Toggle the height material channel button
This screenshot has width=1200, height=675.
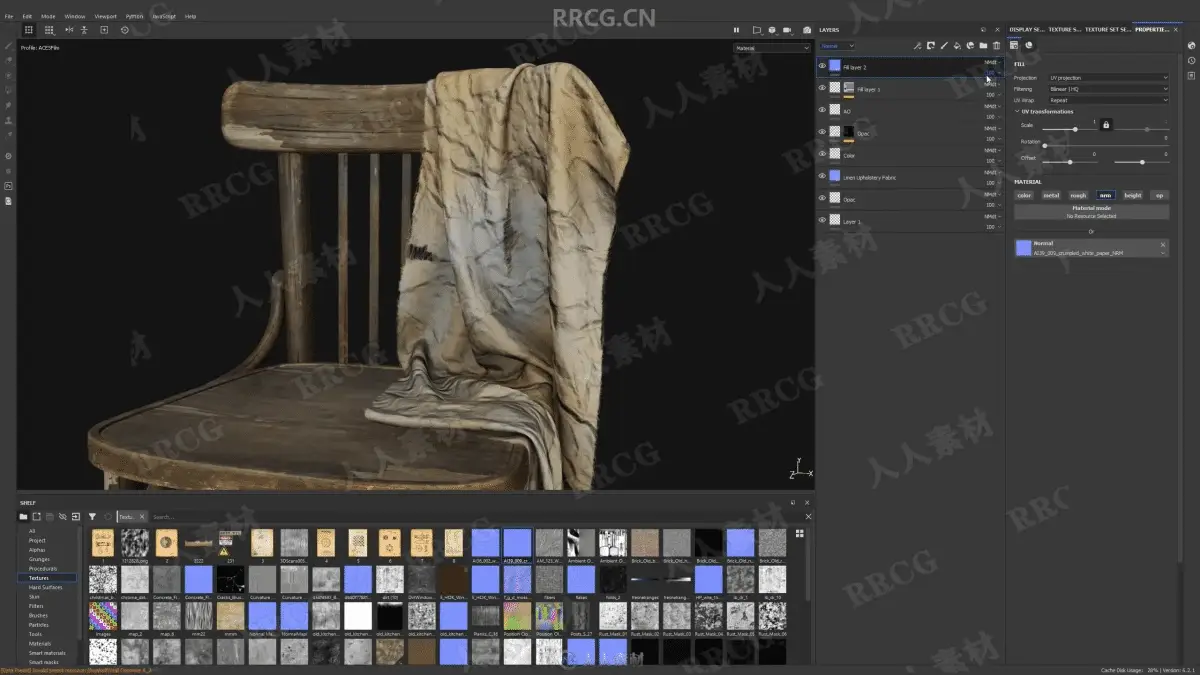point(1132,195)
